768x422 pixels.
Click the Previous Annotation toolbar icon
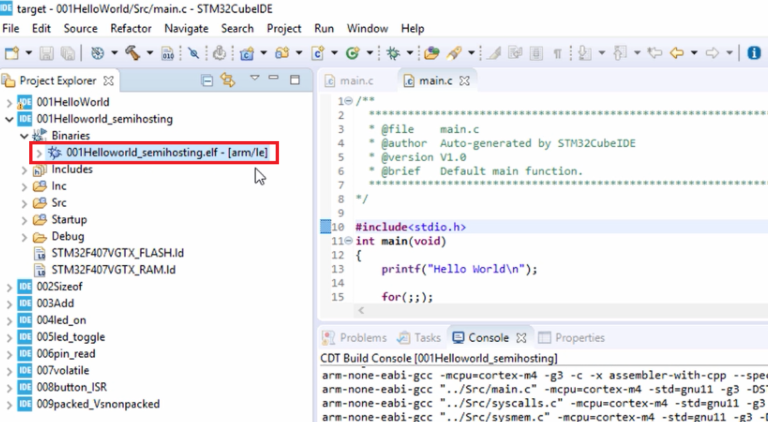coord(620,53)
